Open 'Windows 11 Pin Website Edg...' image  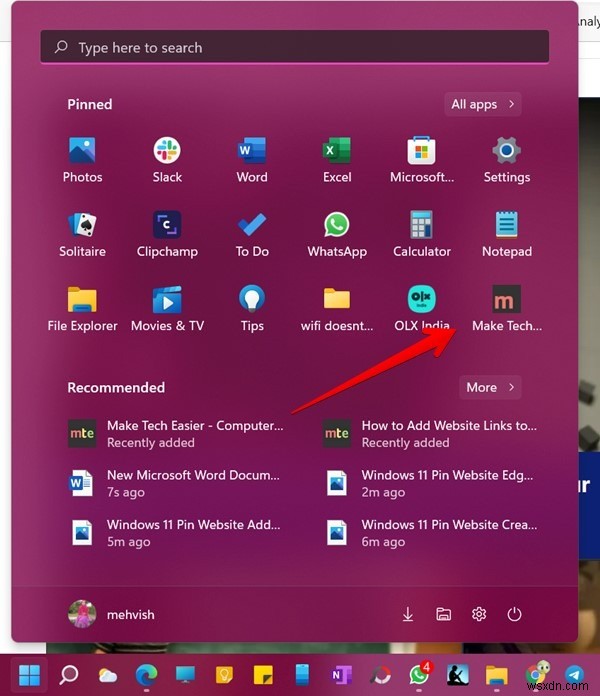(431, 483)
